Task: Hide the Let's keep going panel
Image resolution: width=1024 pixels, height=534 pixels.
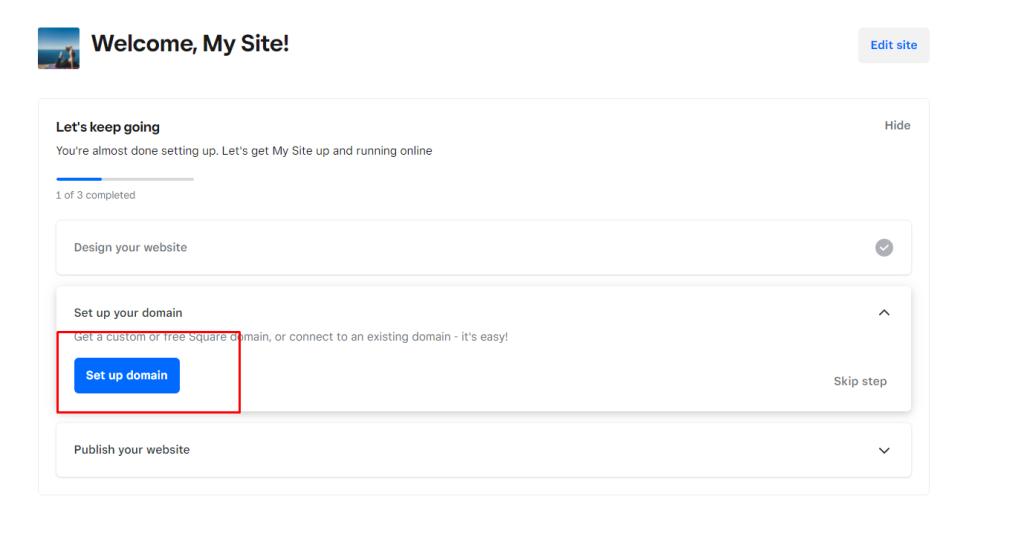Action: (897, 125)
